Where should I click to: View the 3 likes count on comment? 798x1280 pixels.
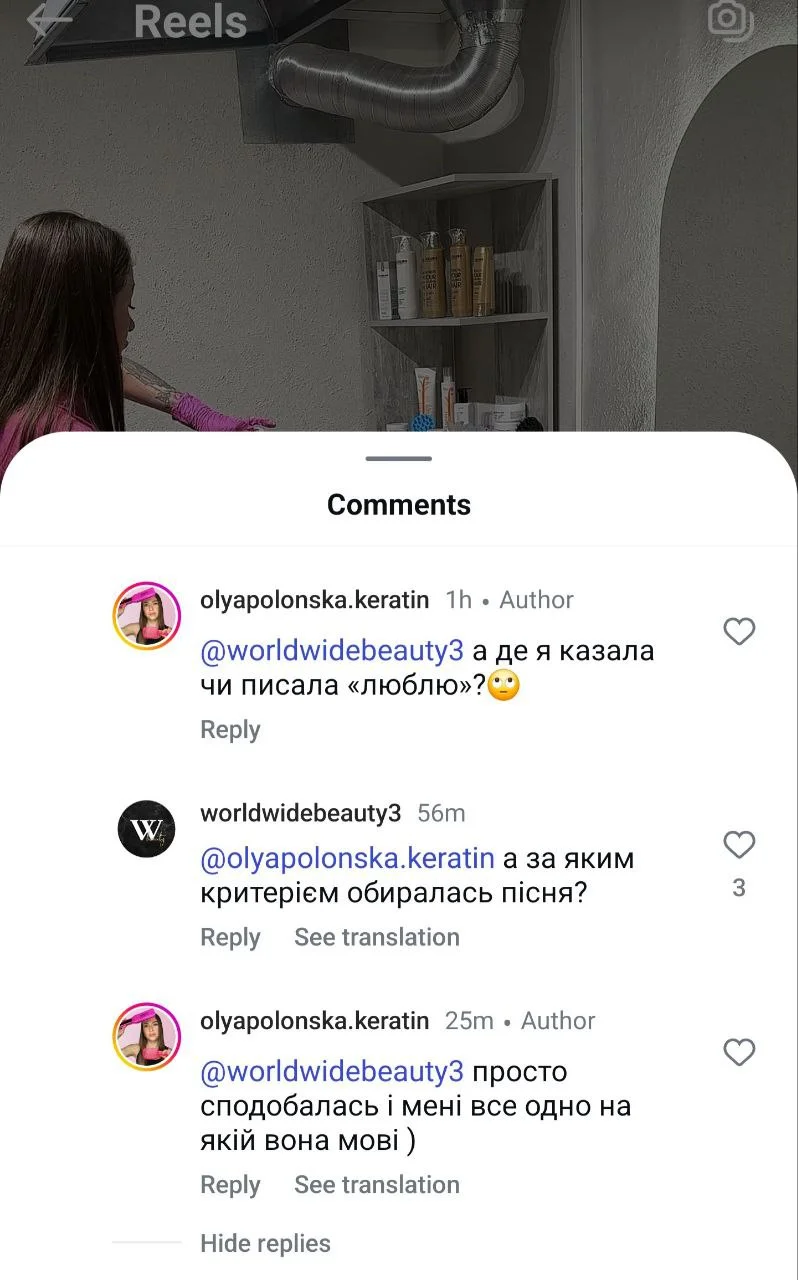coord(739,888)
